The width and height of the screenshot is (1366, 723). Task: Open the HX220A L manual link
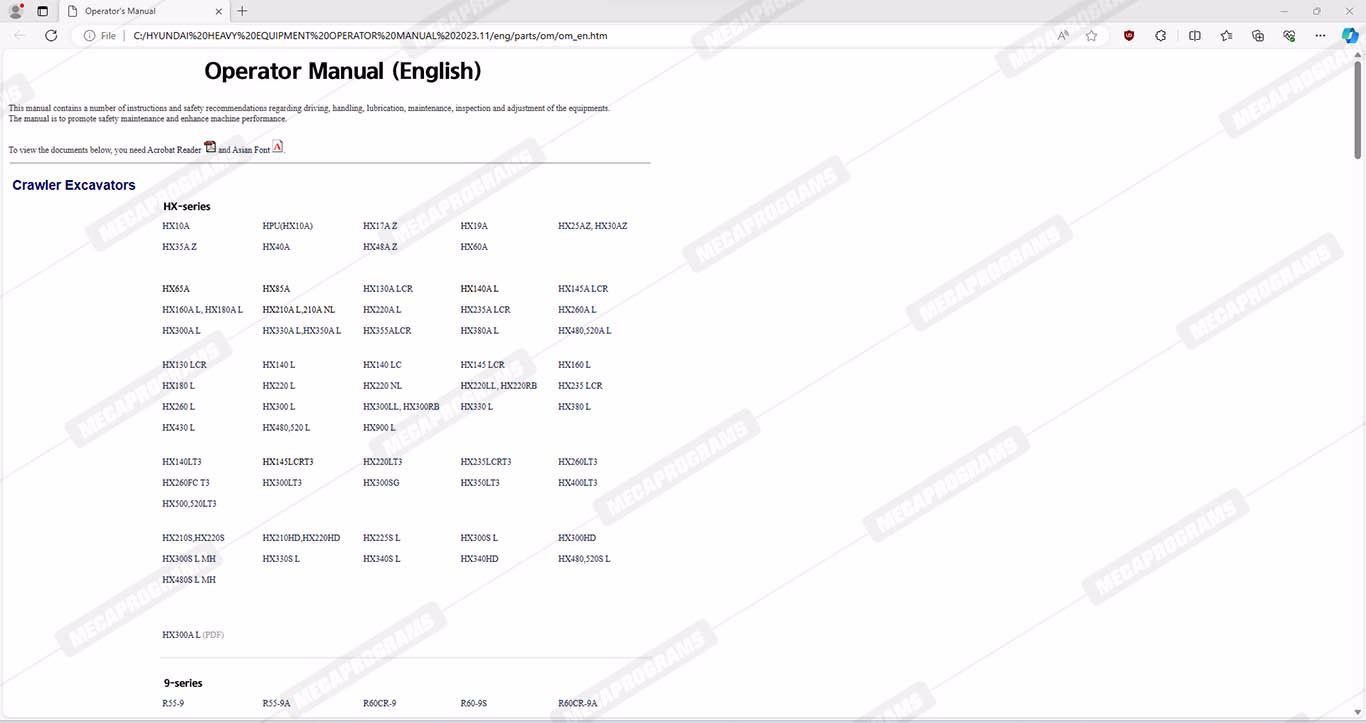pos(382,310)
